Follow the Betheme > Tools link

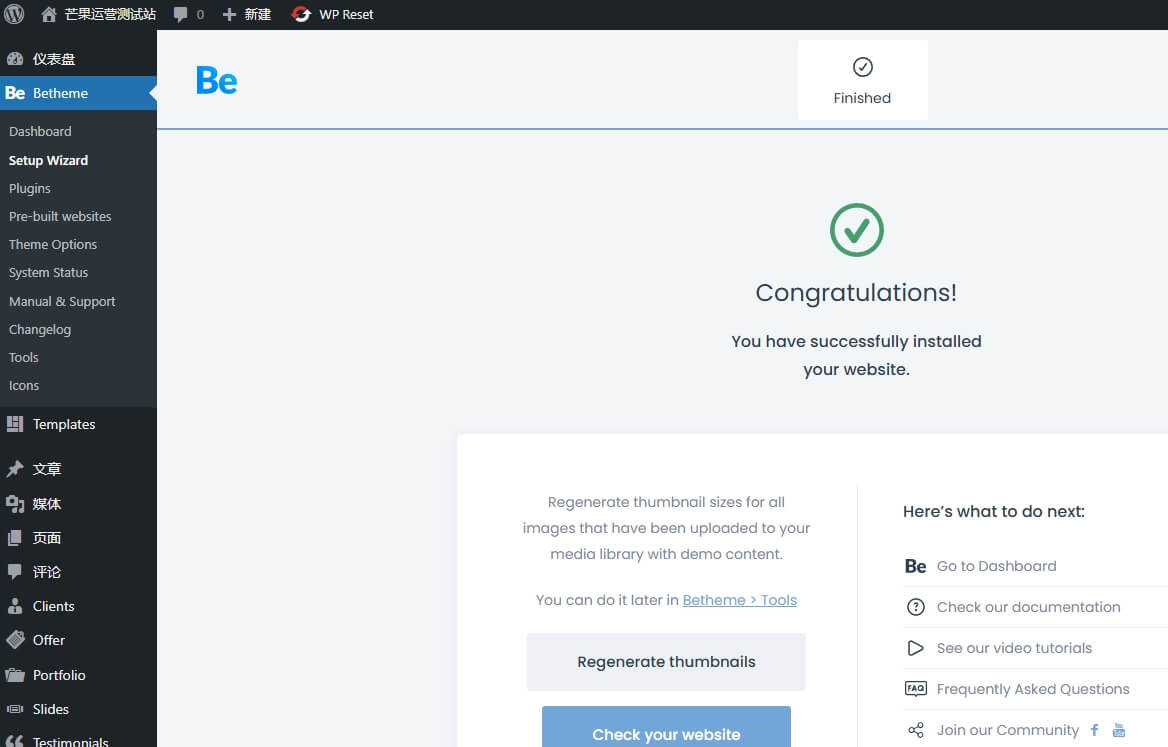click(x=740, y=600)
